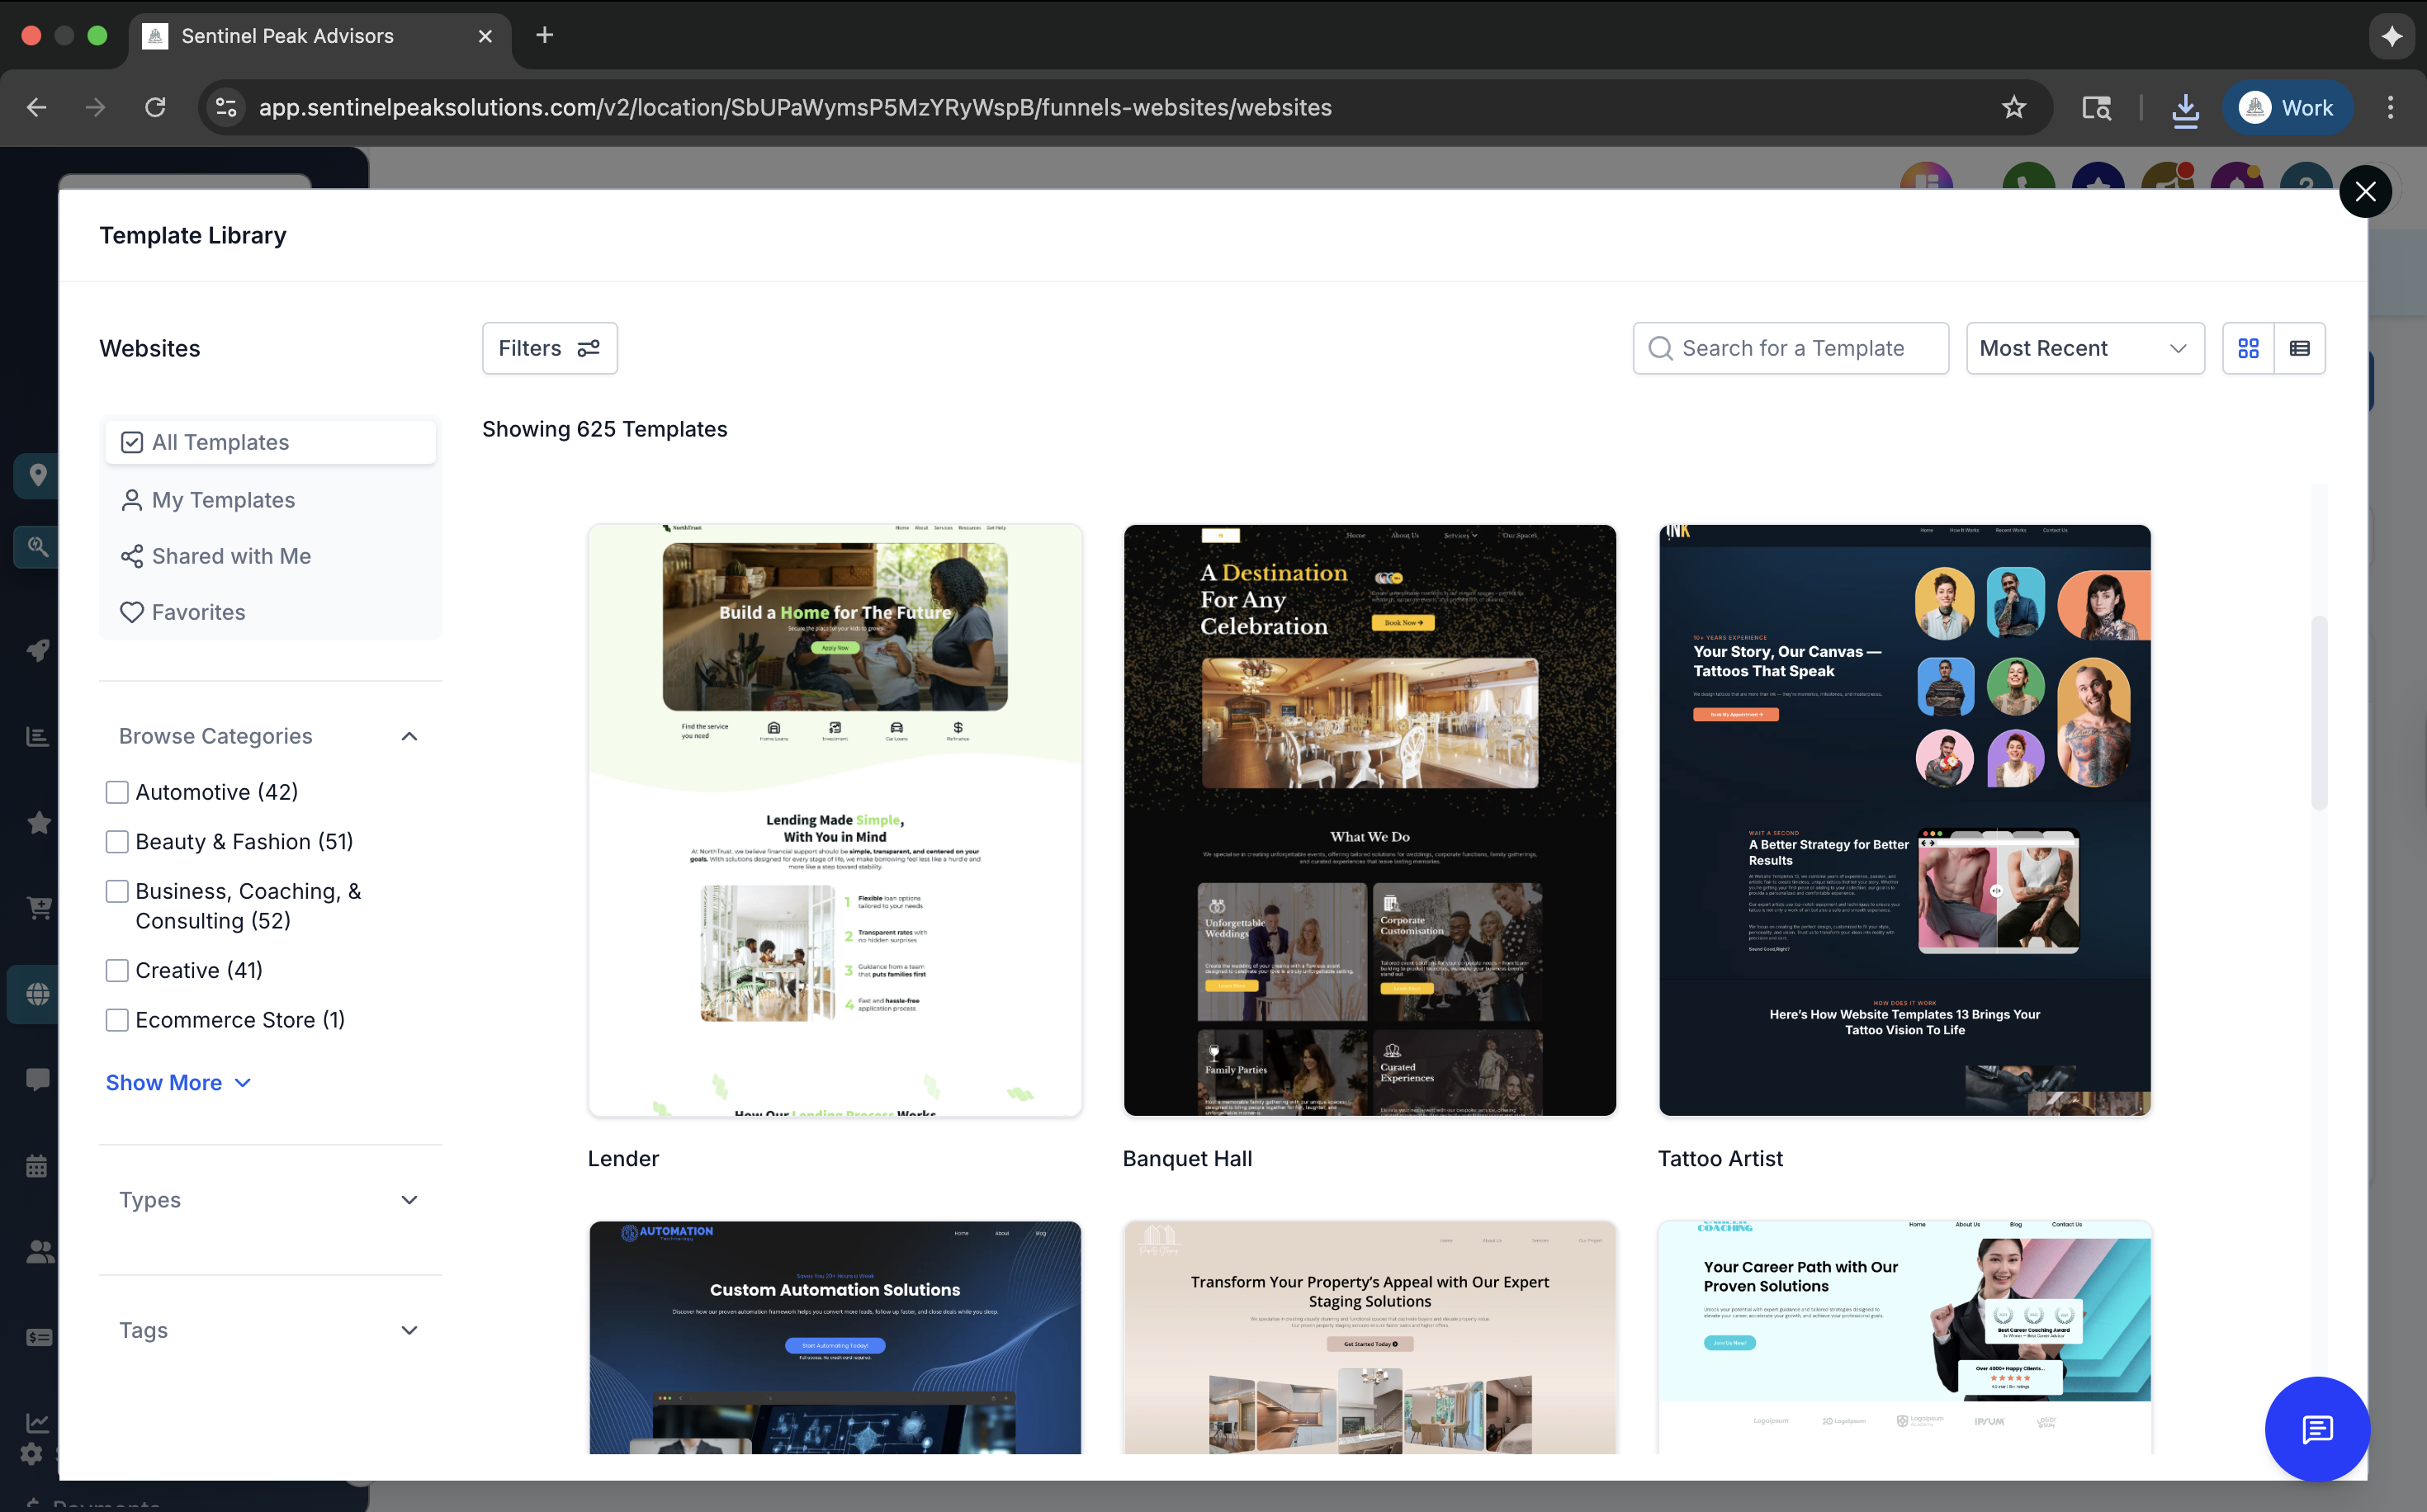Switch to list view layout

tap(2299, 348)
